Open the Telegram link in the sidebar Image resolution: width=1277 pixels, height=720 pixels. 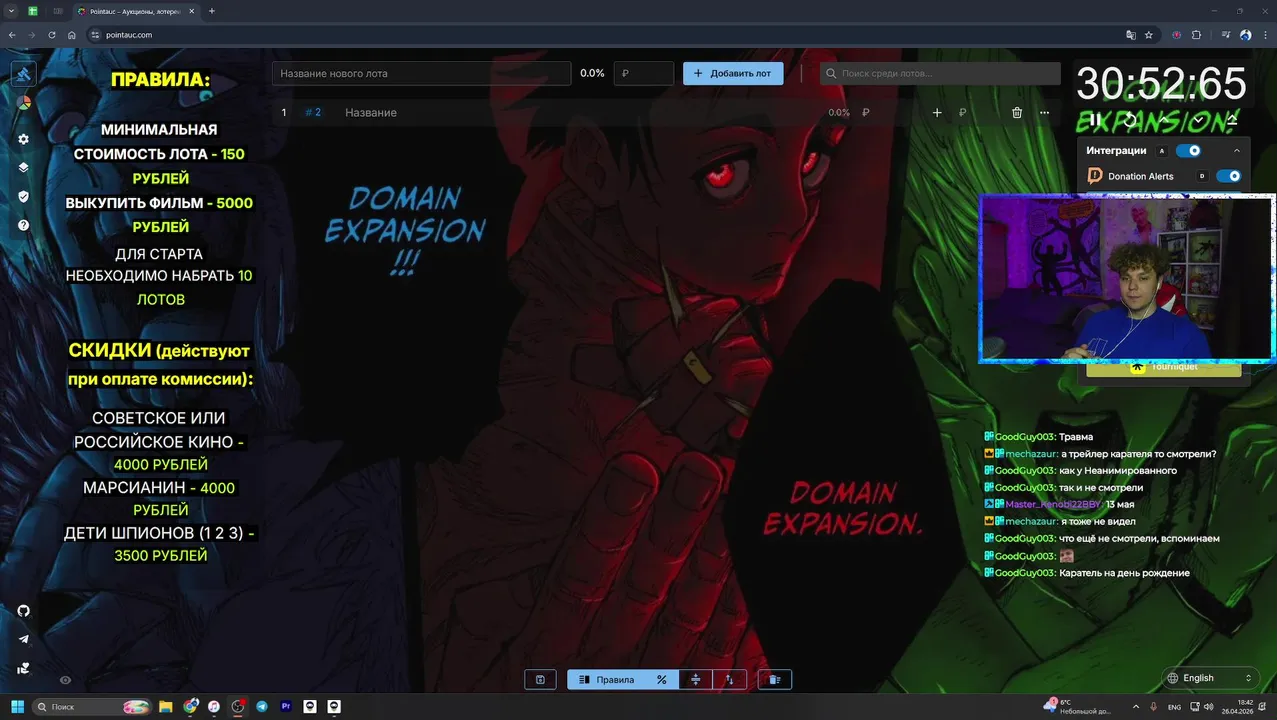pos(24,639)
